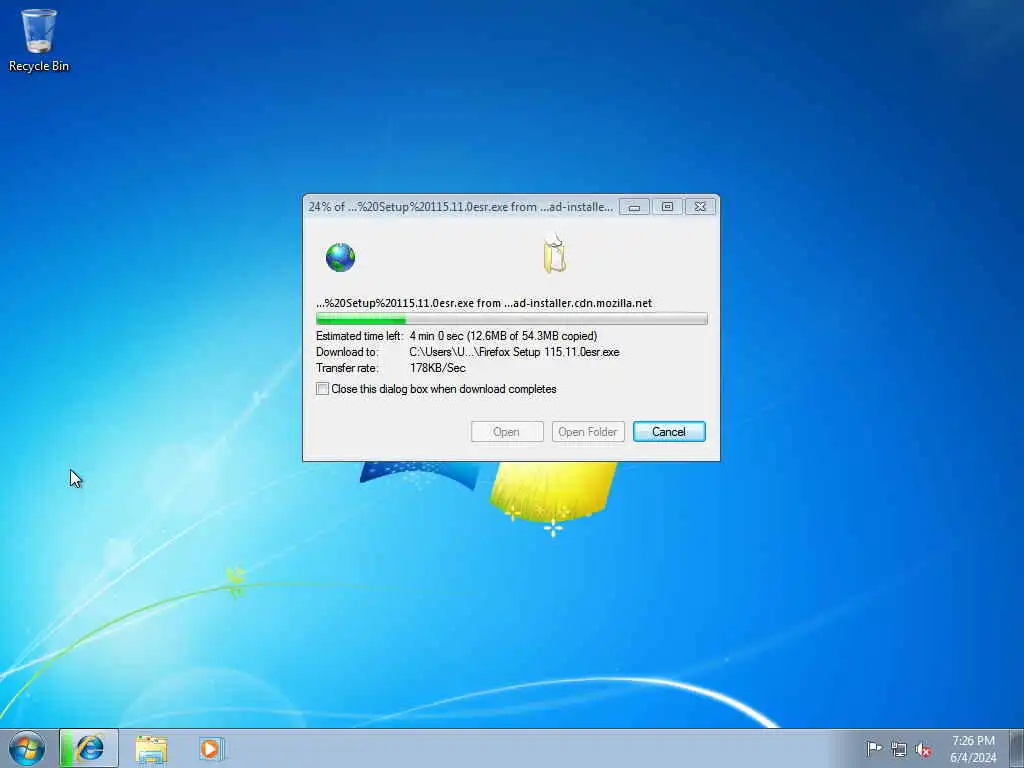Viewport: 1024px width, 768px height.
Task: Click the Windows Start orb
Action: click(27, 748)
